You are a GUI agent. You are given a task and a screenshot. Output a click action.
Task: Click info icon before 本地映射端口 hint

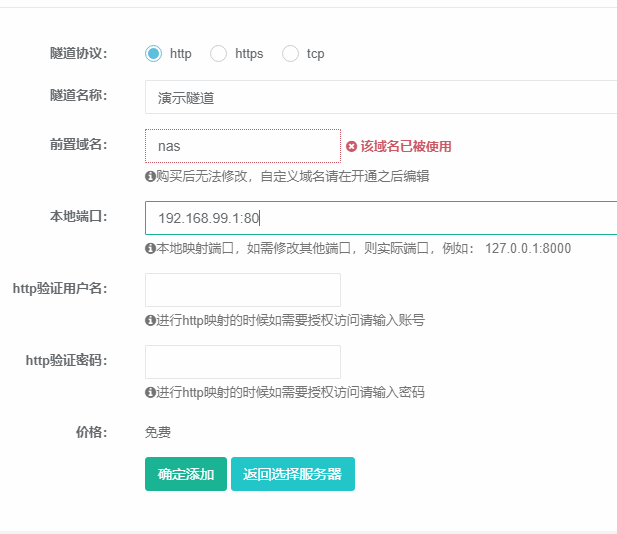coord(150,248)
